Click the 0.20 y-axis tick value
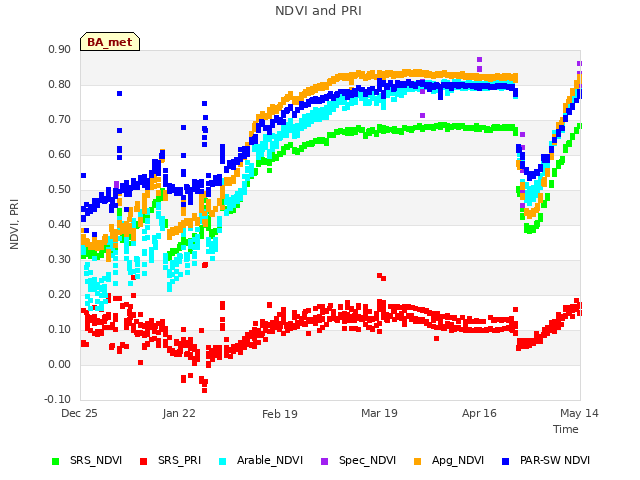The width and height of the screenshot is (640, 480). tap(60, 295)
